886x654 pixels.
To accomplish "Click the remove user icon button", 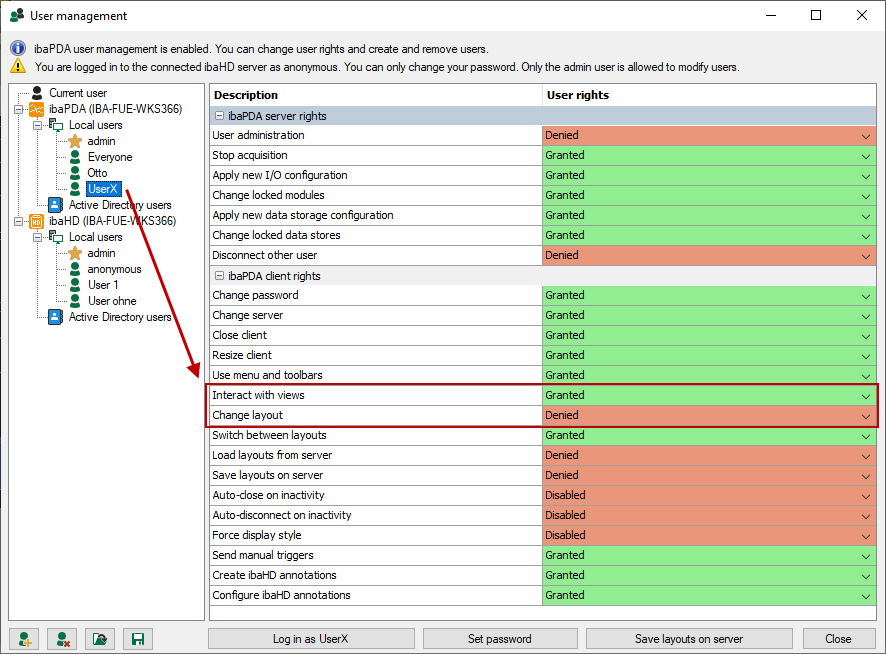I will (62, 639).
